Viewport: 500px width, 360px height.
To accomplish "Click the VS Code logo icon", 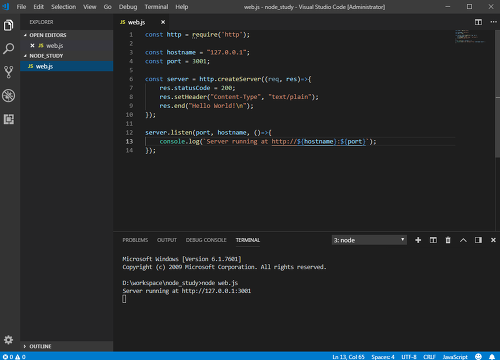I will pos(6,7).
